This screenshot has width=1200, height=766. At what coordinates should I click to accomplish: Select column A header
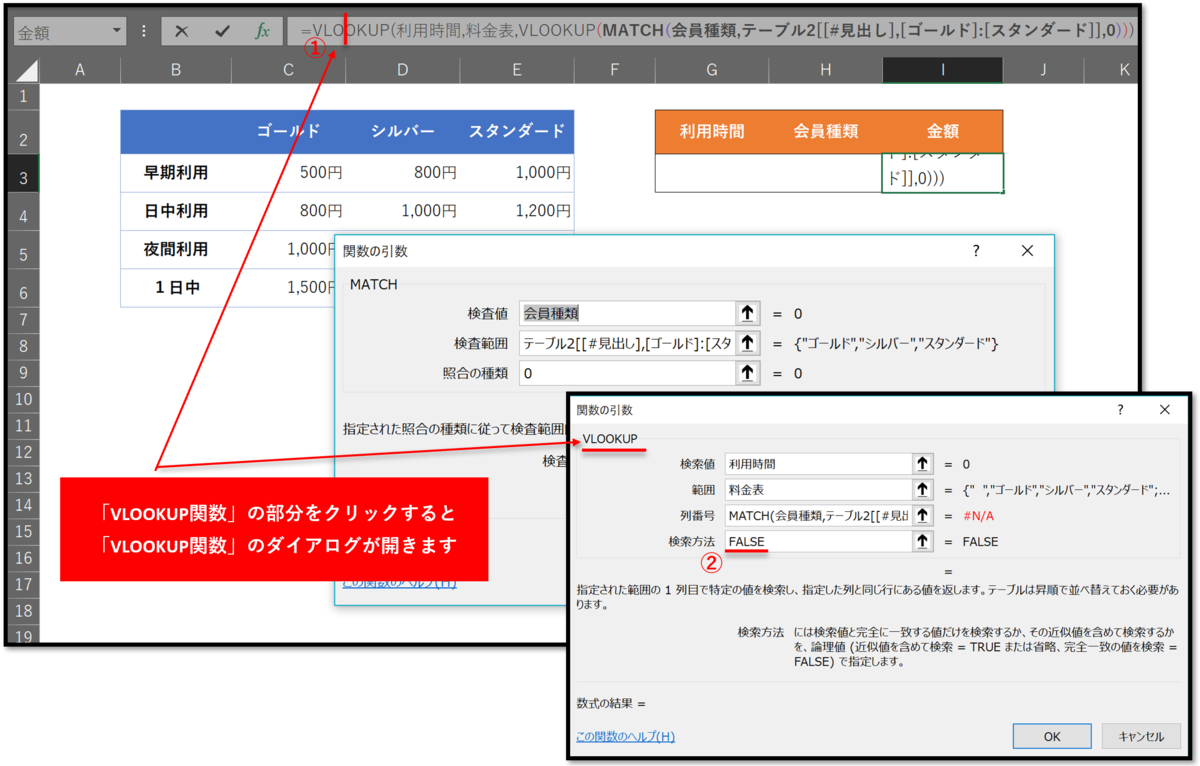(x=79, y=69)
